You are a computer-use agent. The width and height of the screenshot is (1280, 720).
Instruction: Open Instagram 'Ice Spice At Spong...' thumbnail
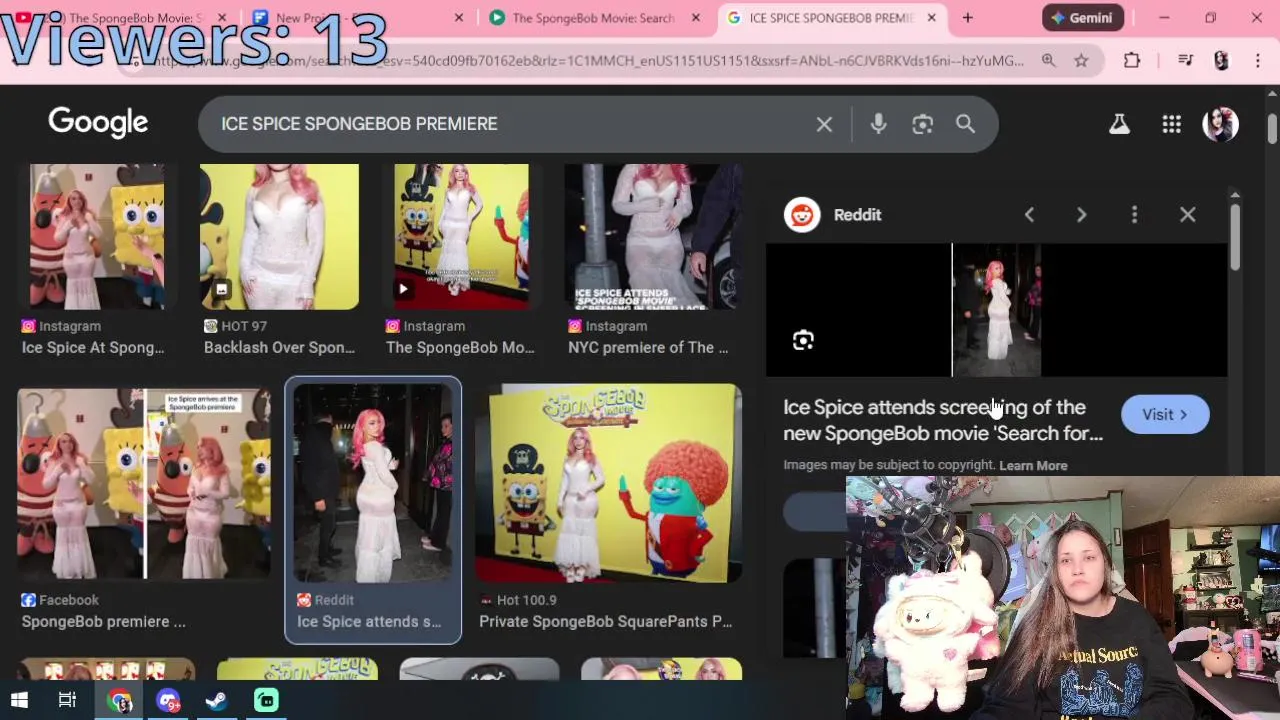97,236
